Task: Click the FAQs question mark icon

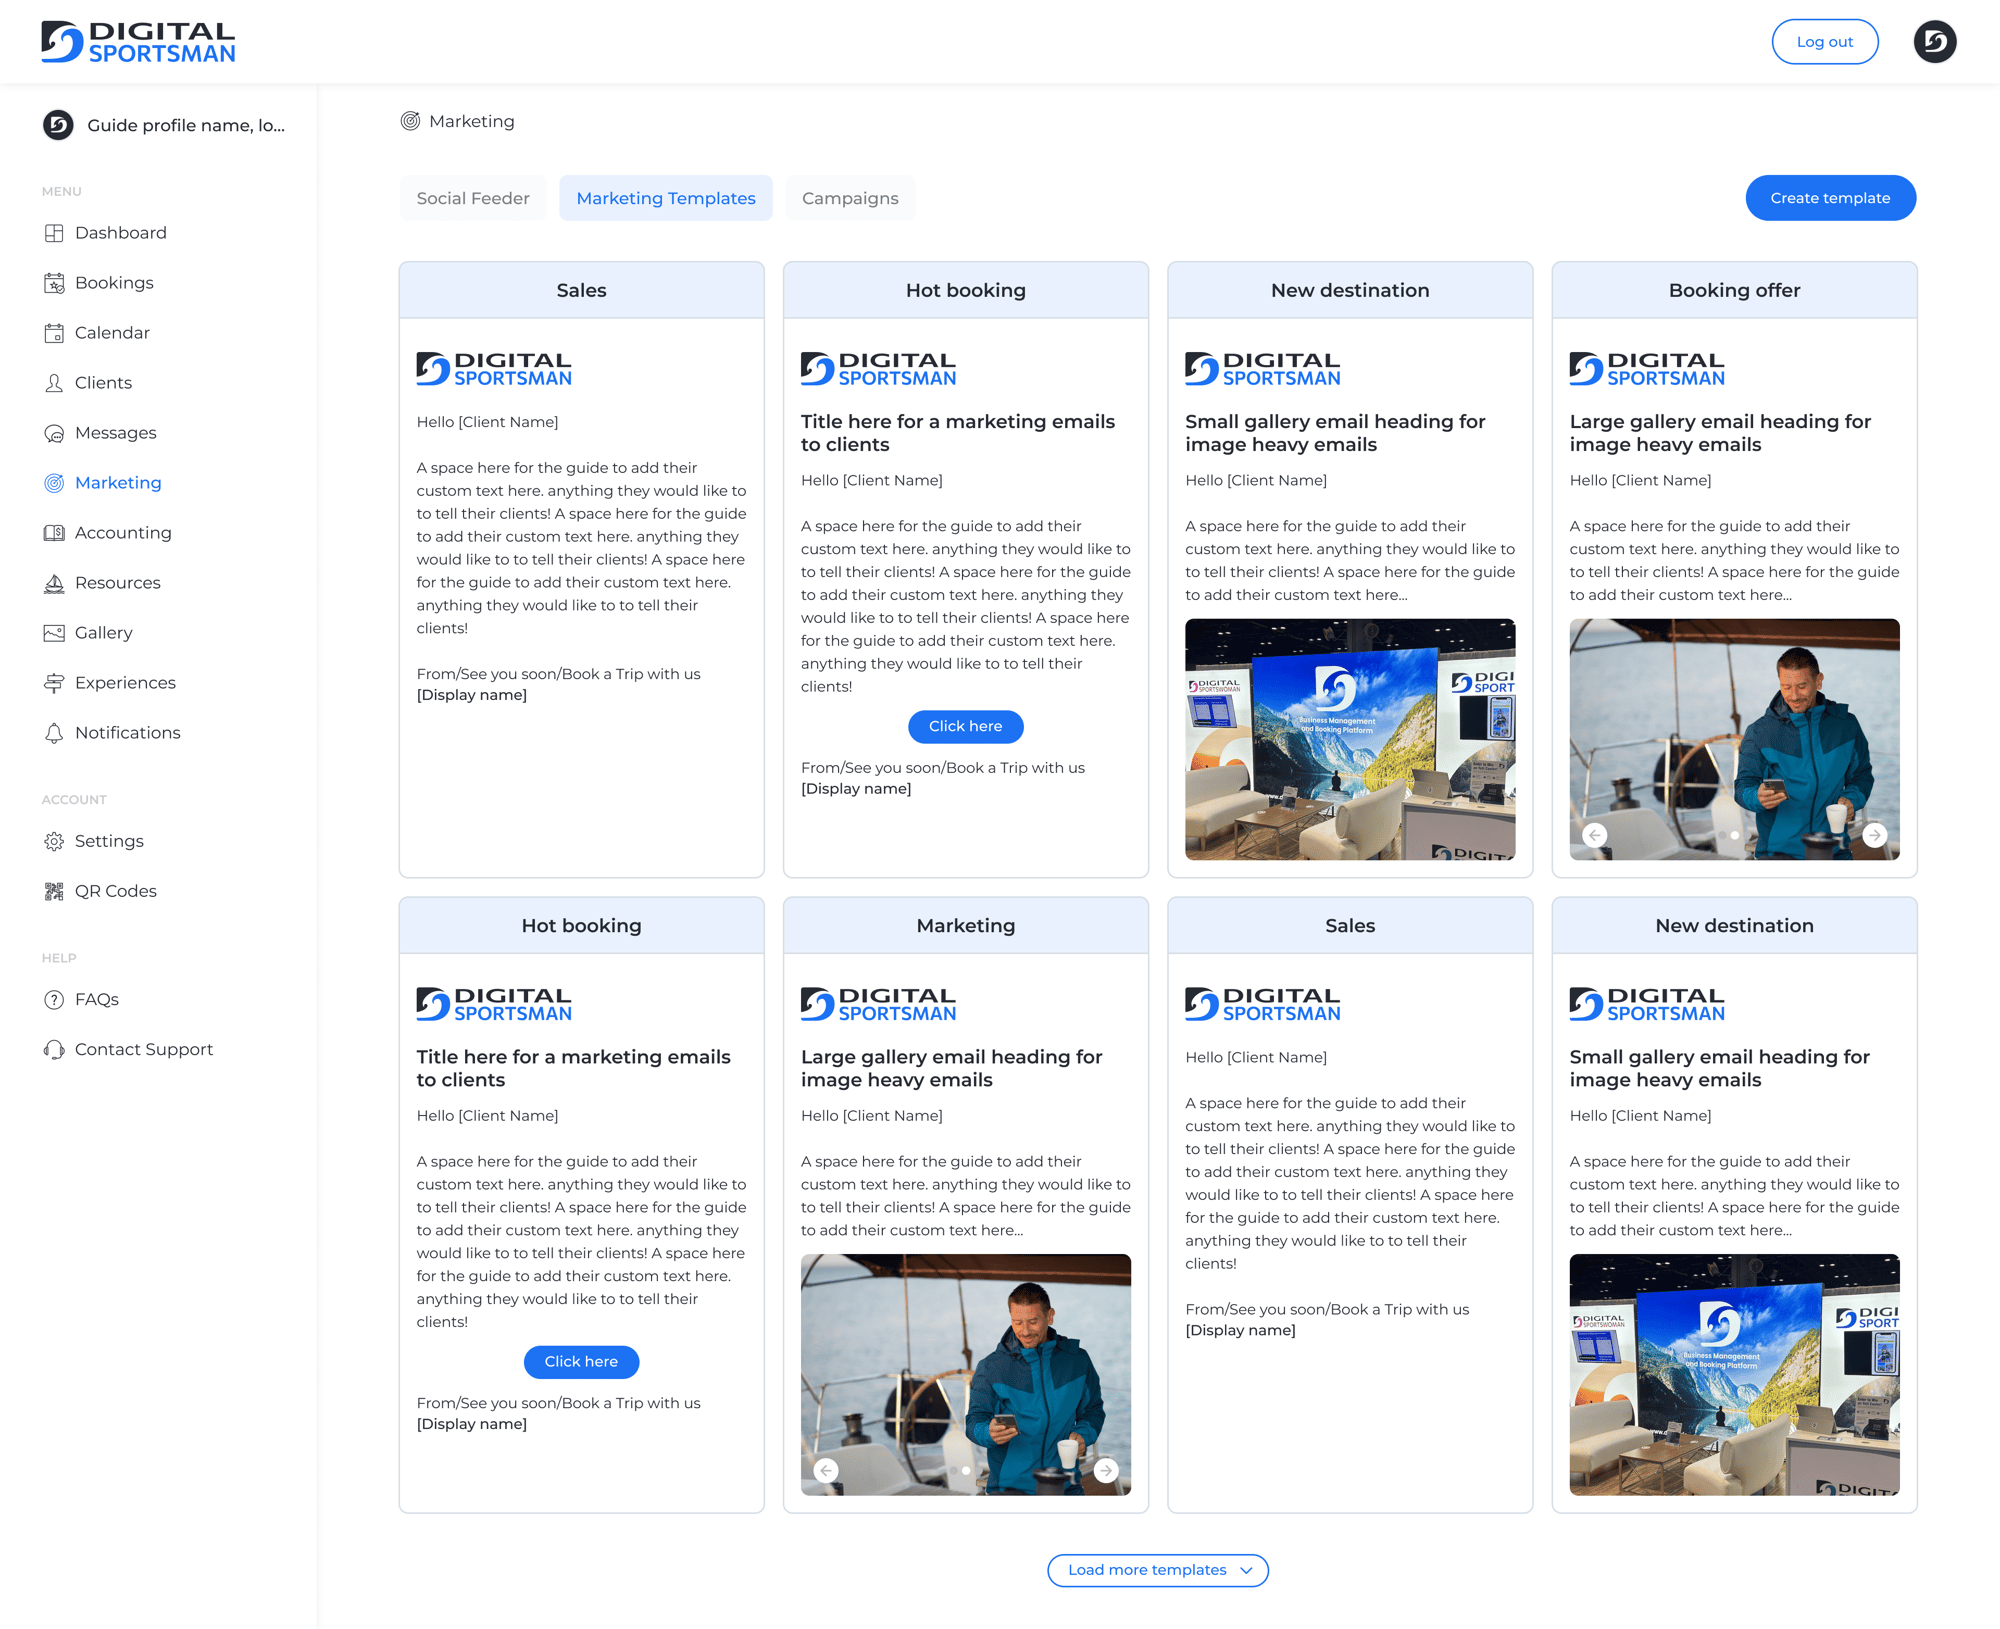Action: pos(54,999)
